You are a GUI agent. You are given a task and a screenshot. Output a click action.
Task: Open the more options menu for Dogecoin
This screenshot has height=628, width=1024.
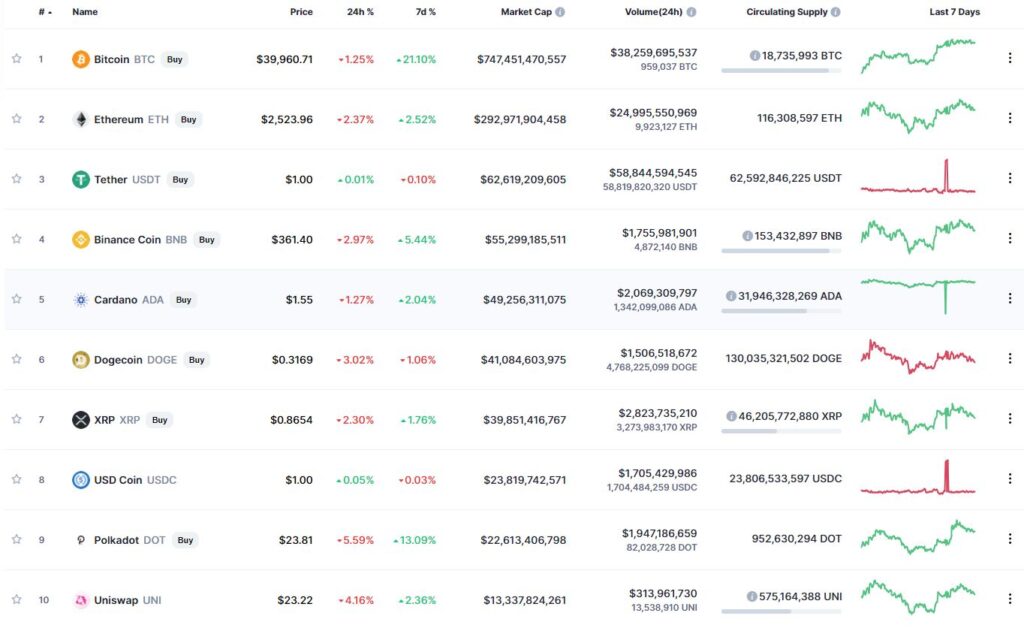(1010, 358)
